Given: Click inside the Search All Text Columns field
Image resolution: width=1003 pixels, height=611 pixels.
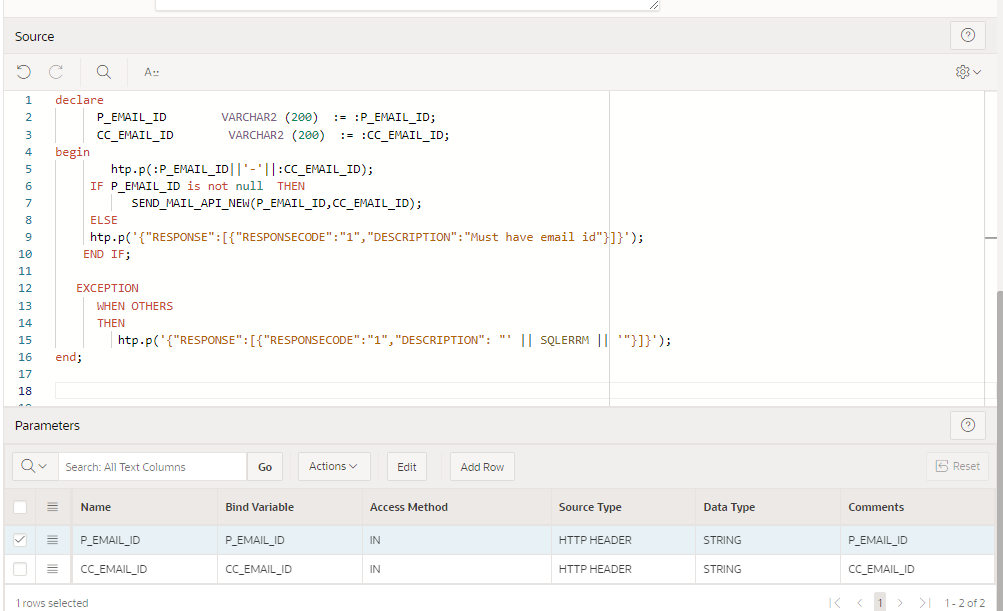Looking at the screenshot, I should point(151,466).
